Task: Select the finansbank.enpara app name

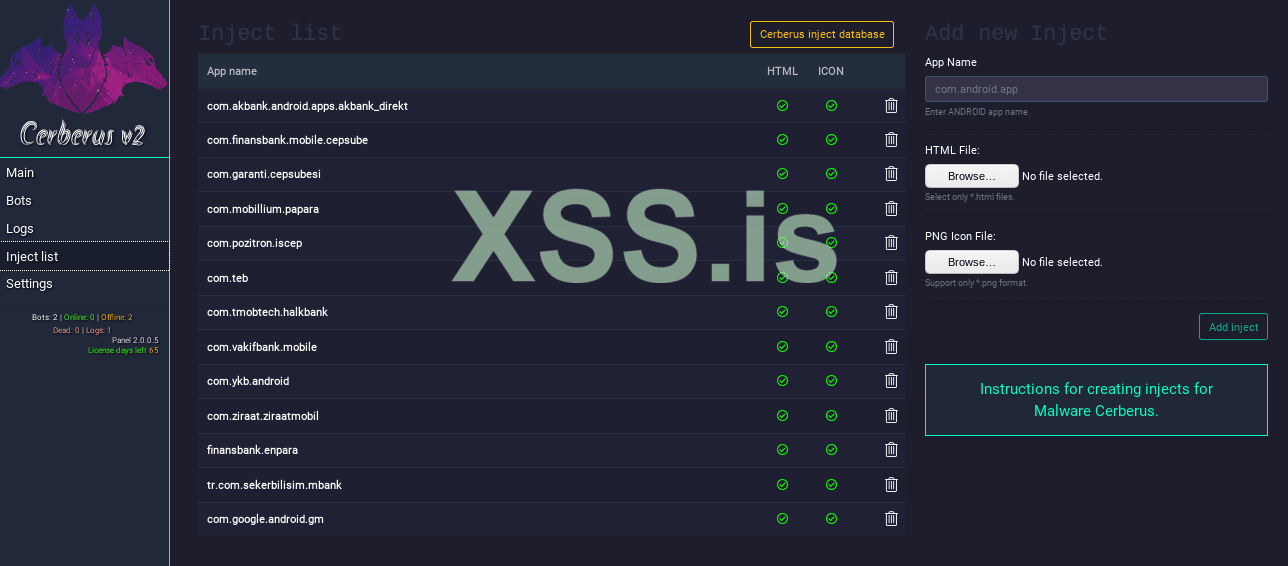Action: (254, 450)
